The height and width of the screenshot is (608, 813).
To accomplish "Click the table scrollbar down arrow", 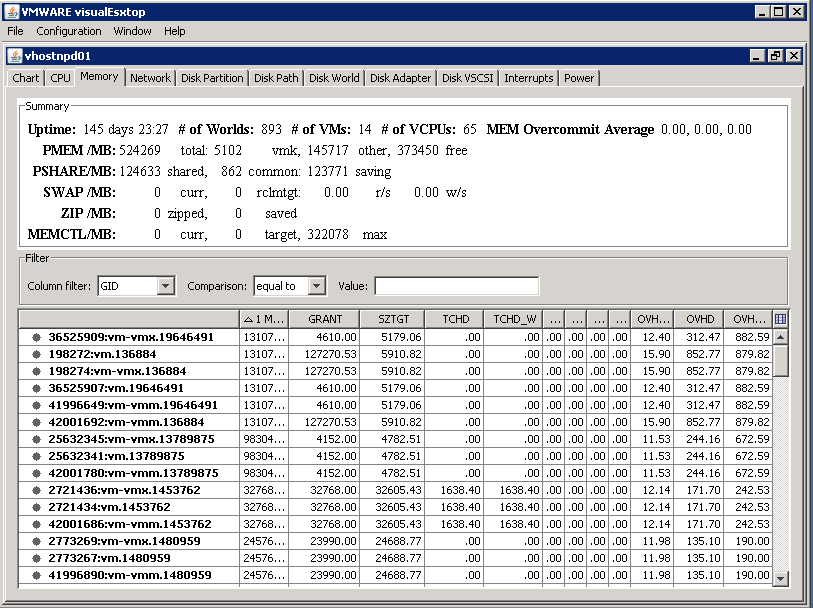I will pyautogui.click(x=780, y=578).
